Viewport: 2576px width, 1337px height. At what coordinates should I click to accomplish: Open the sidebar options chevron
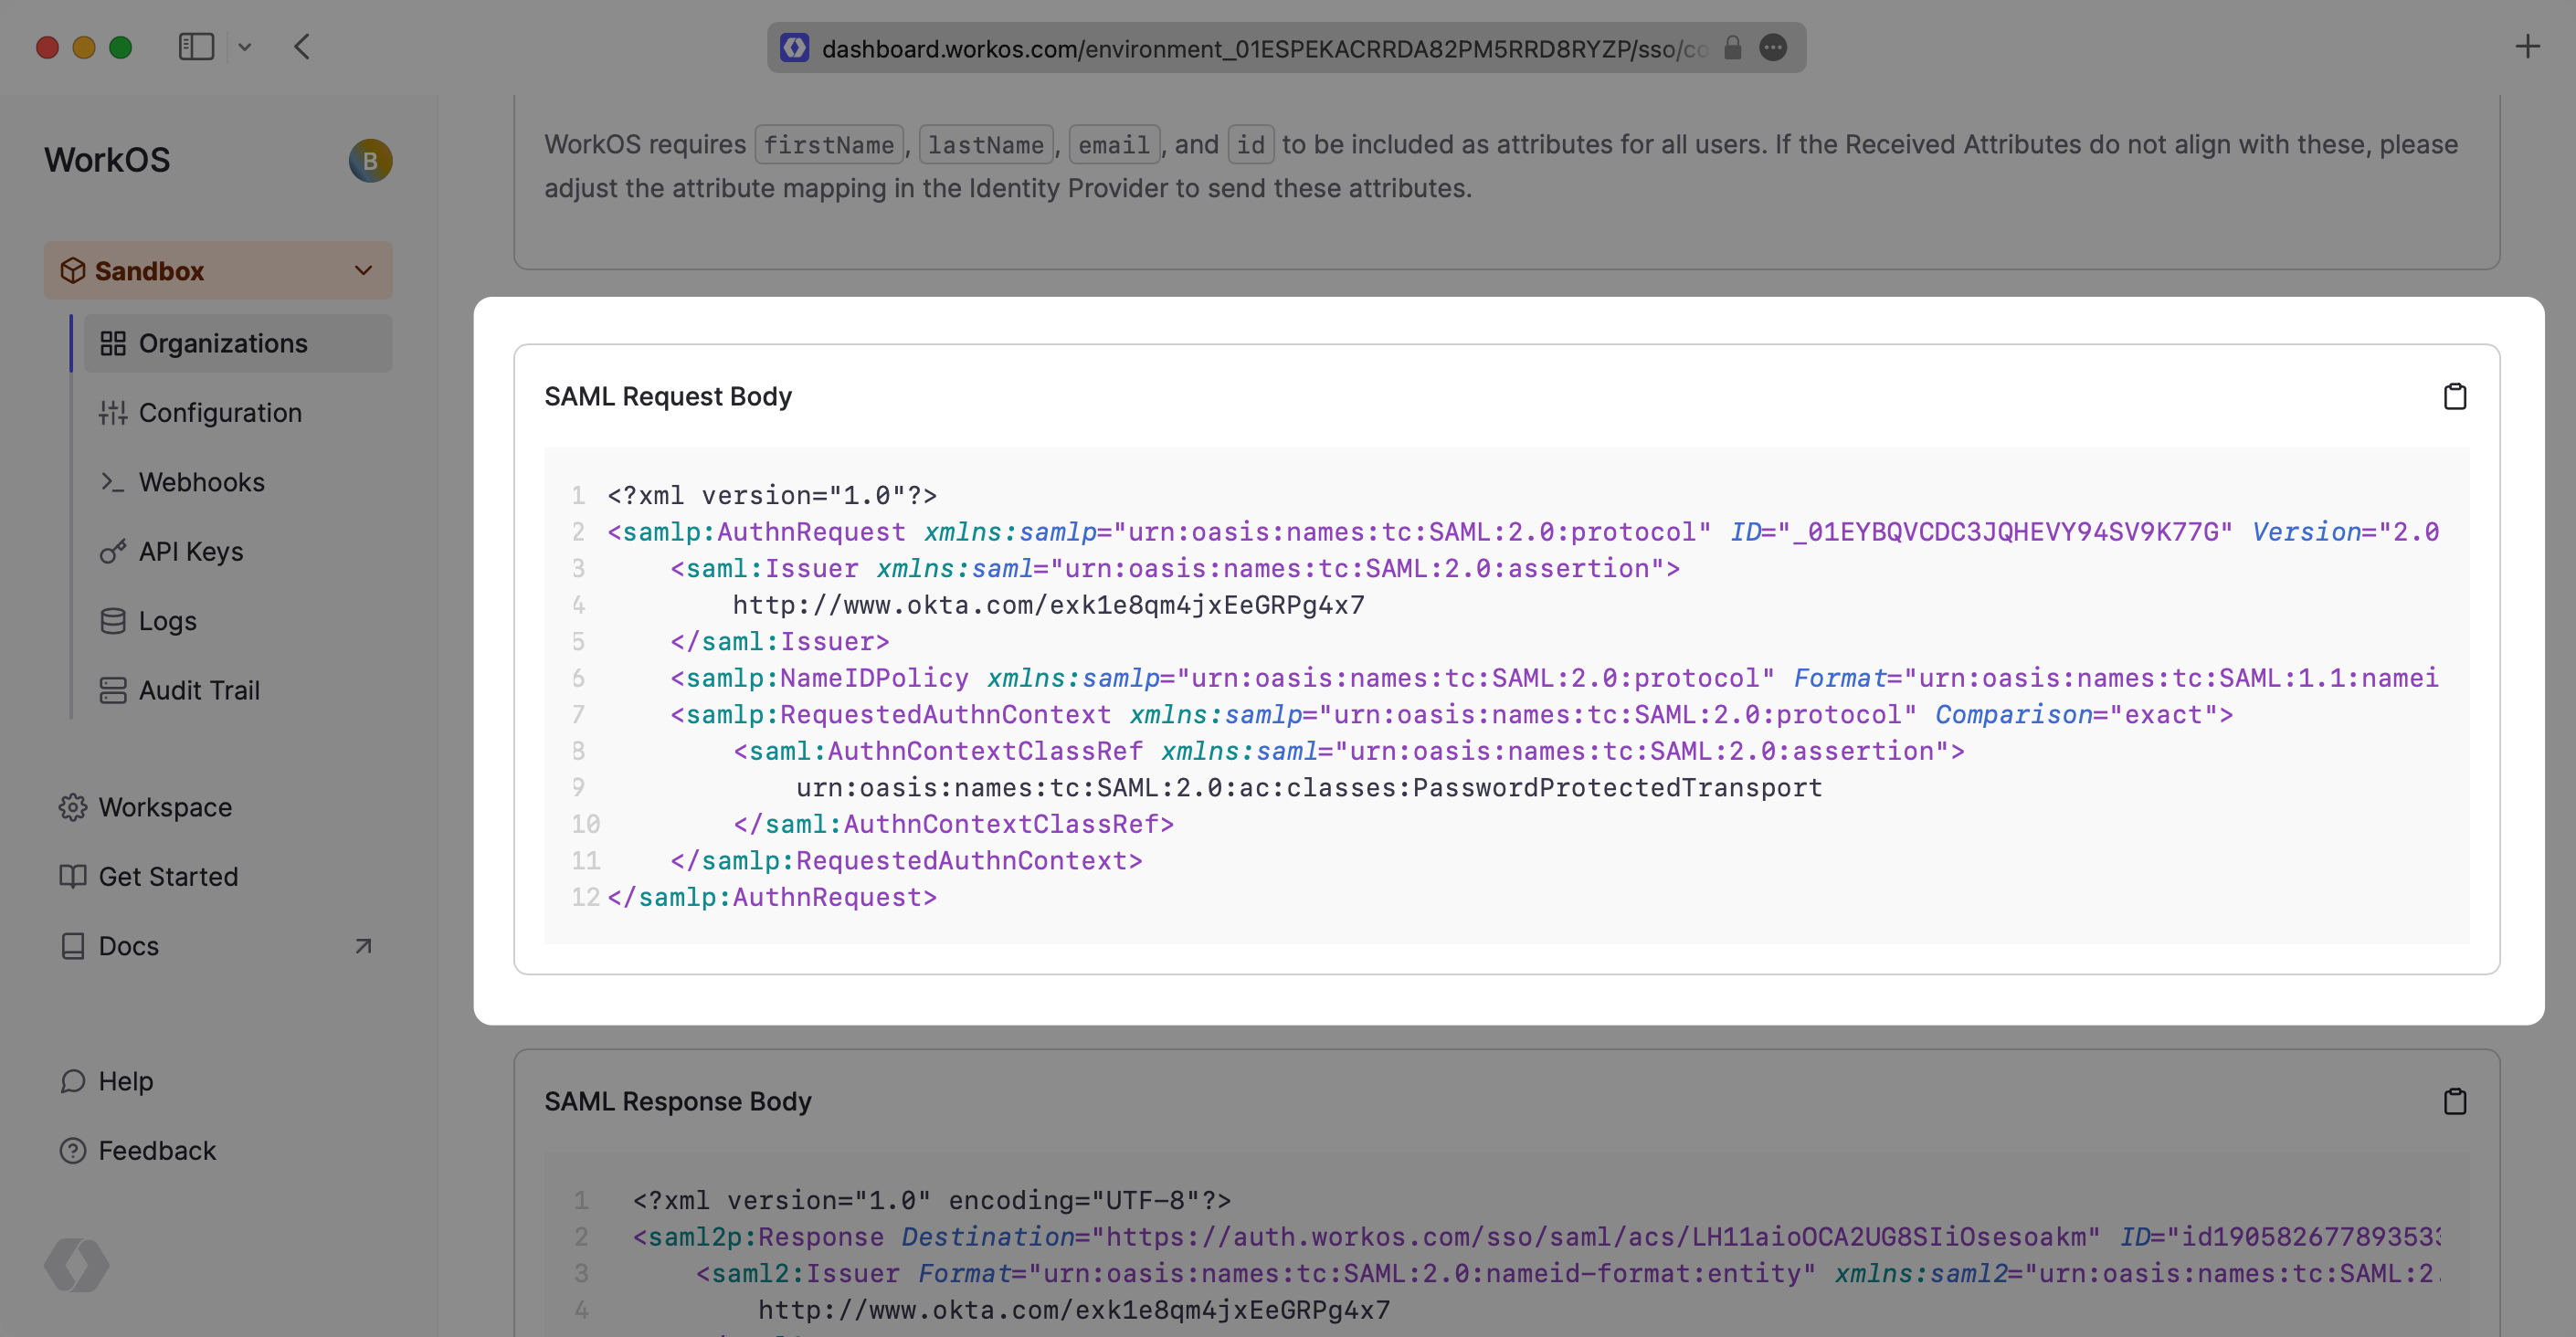point(245,47)
